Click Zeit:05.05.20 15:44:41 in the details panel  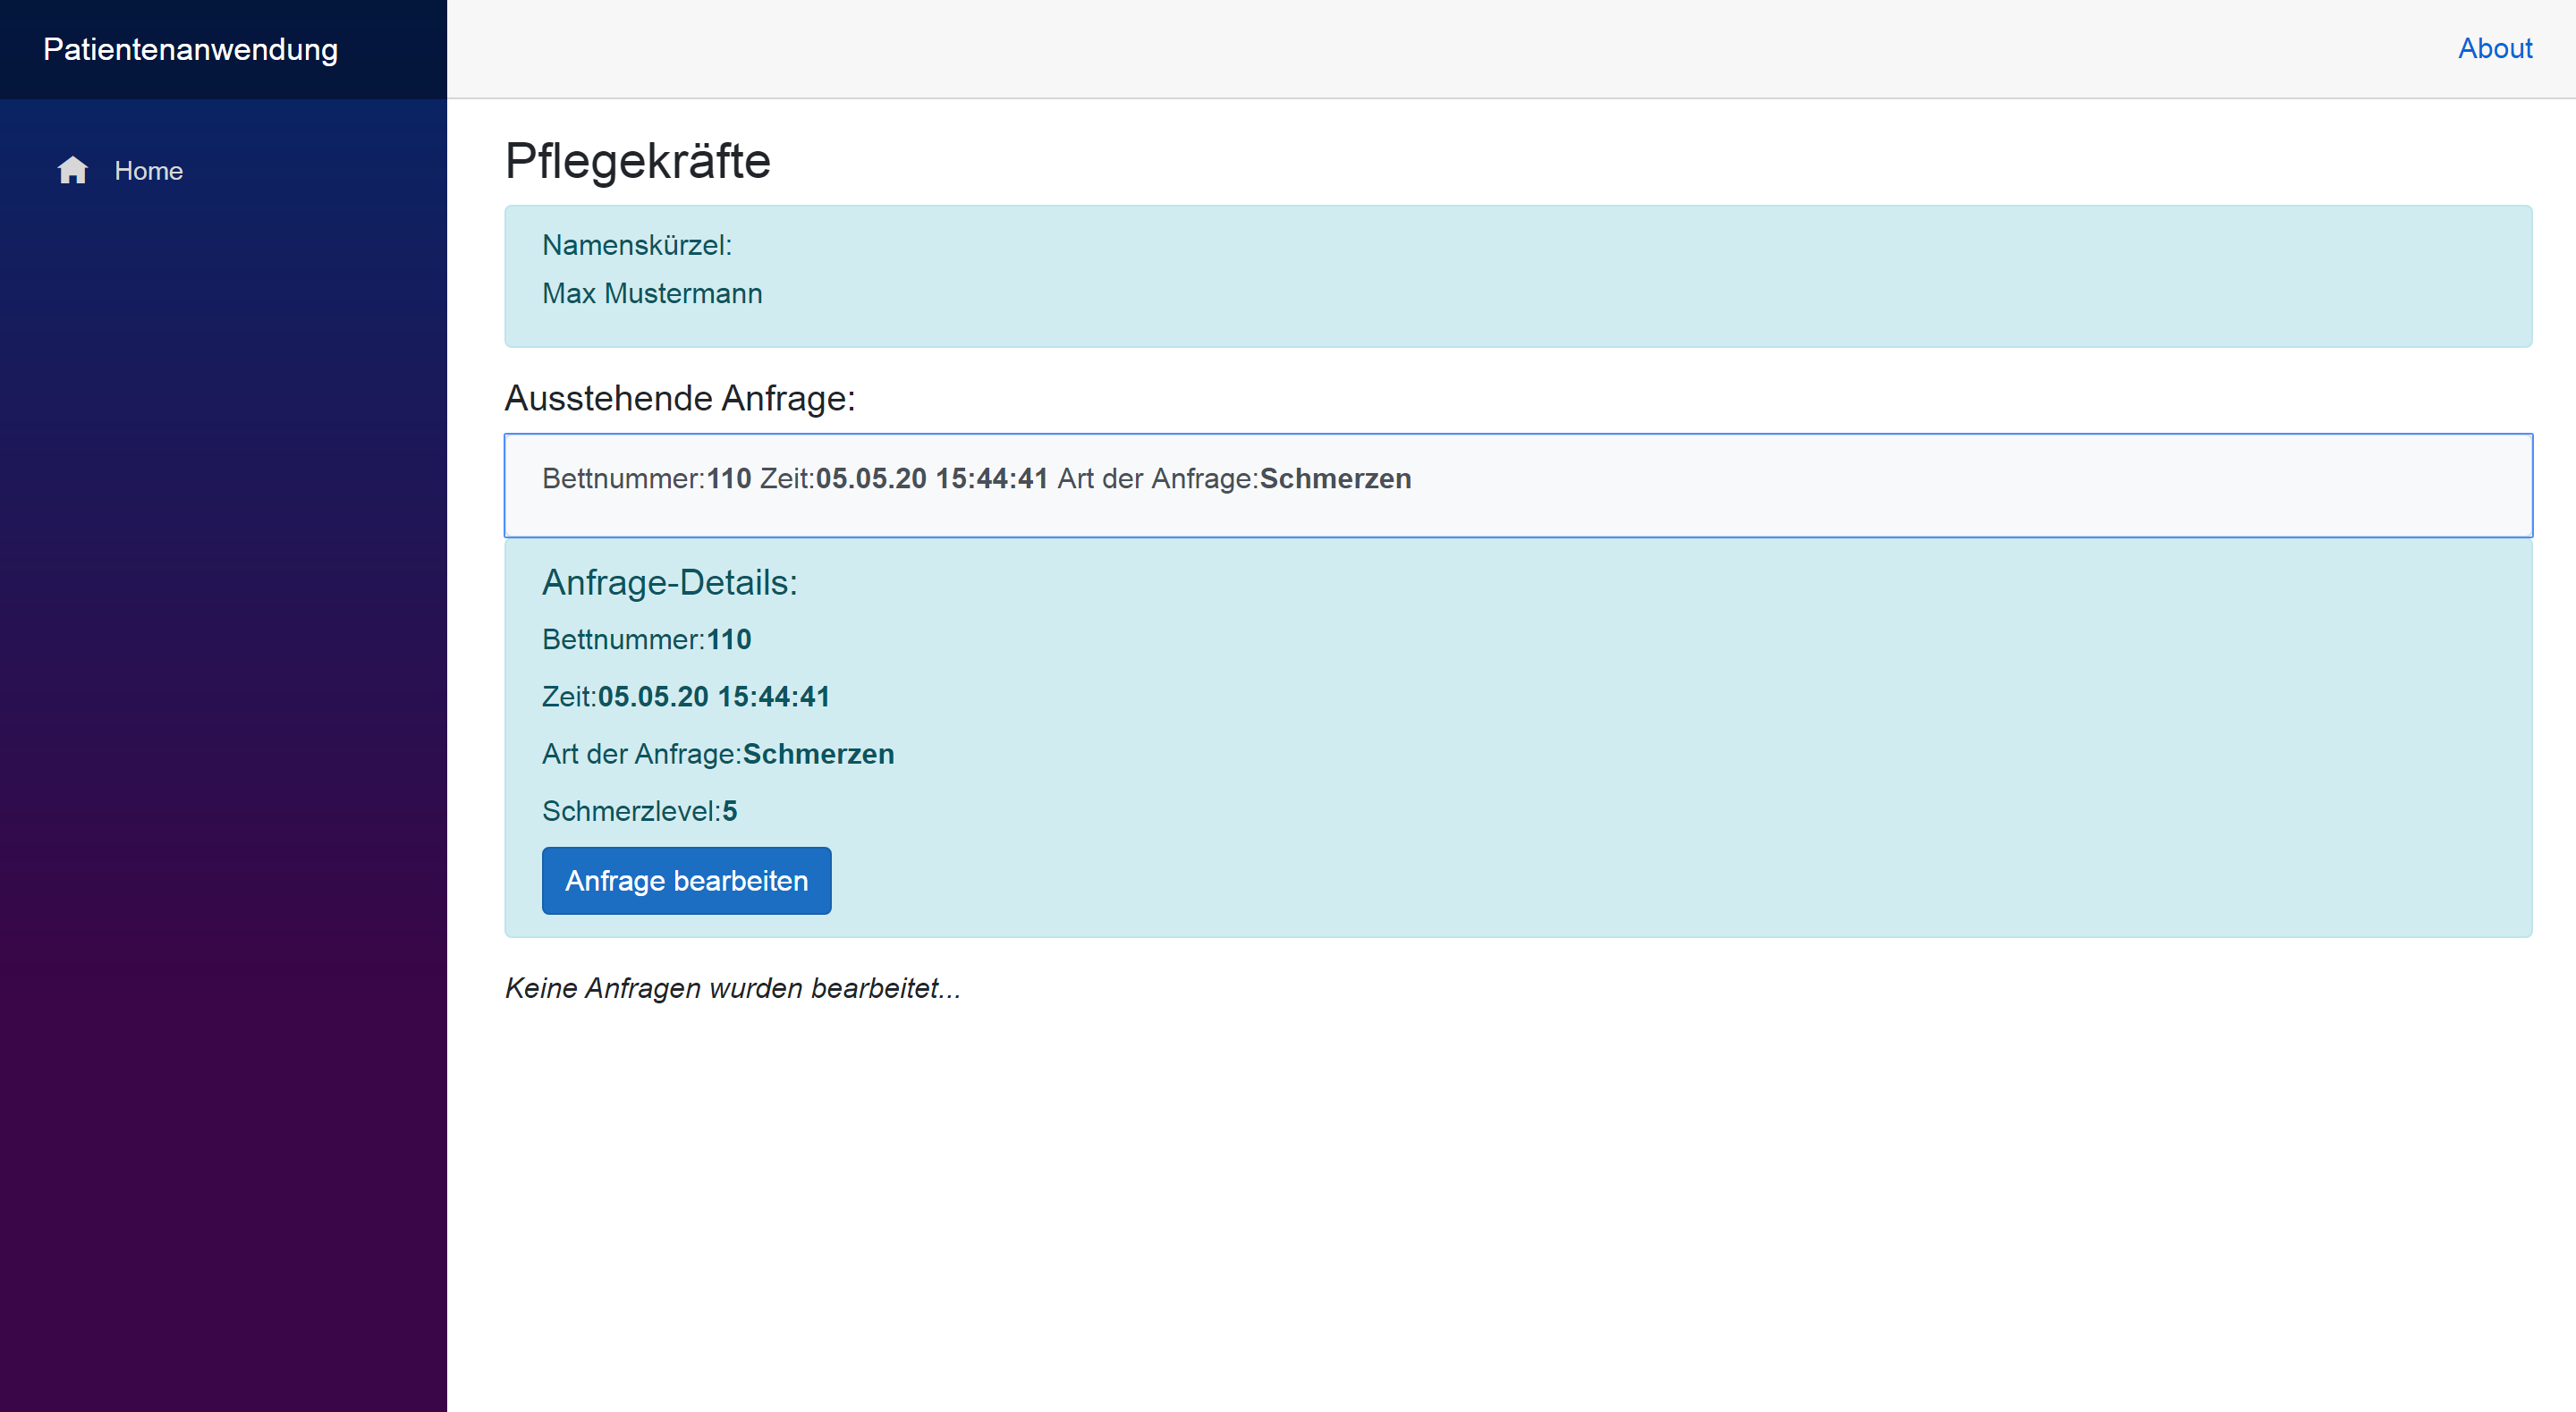pos(686,696)
